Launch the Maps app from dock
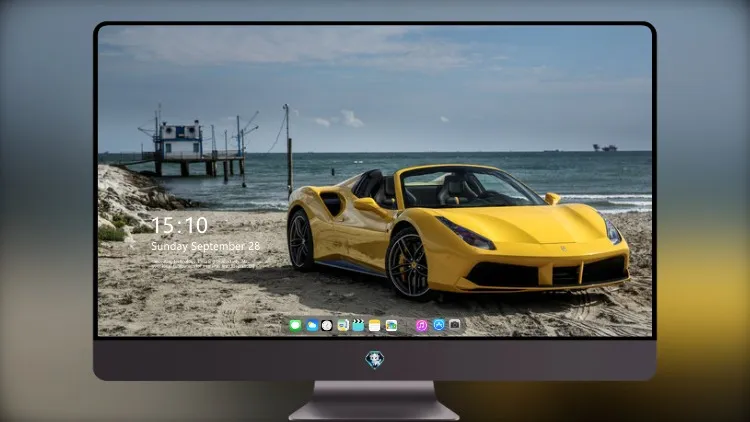This screenshot has width=750, height=422. (x=343, y=326)
